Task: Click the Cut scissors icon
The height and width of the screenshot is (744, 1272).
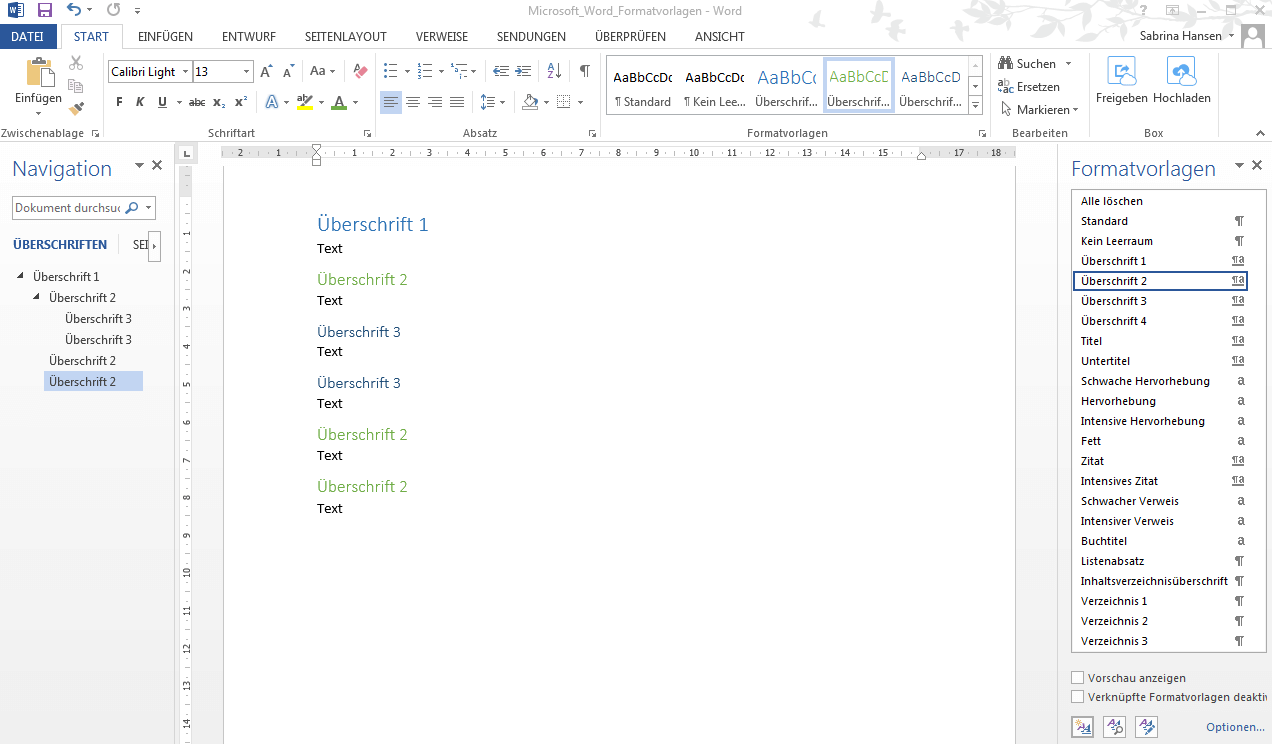Action: tap(76, 63)
